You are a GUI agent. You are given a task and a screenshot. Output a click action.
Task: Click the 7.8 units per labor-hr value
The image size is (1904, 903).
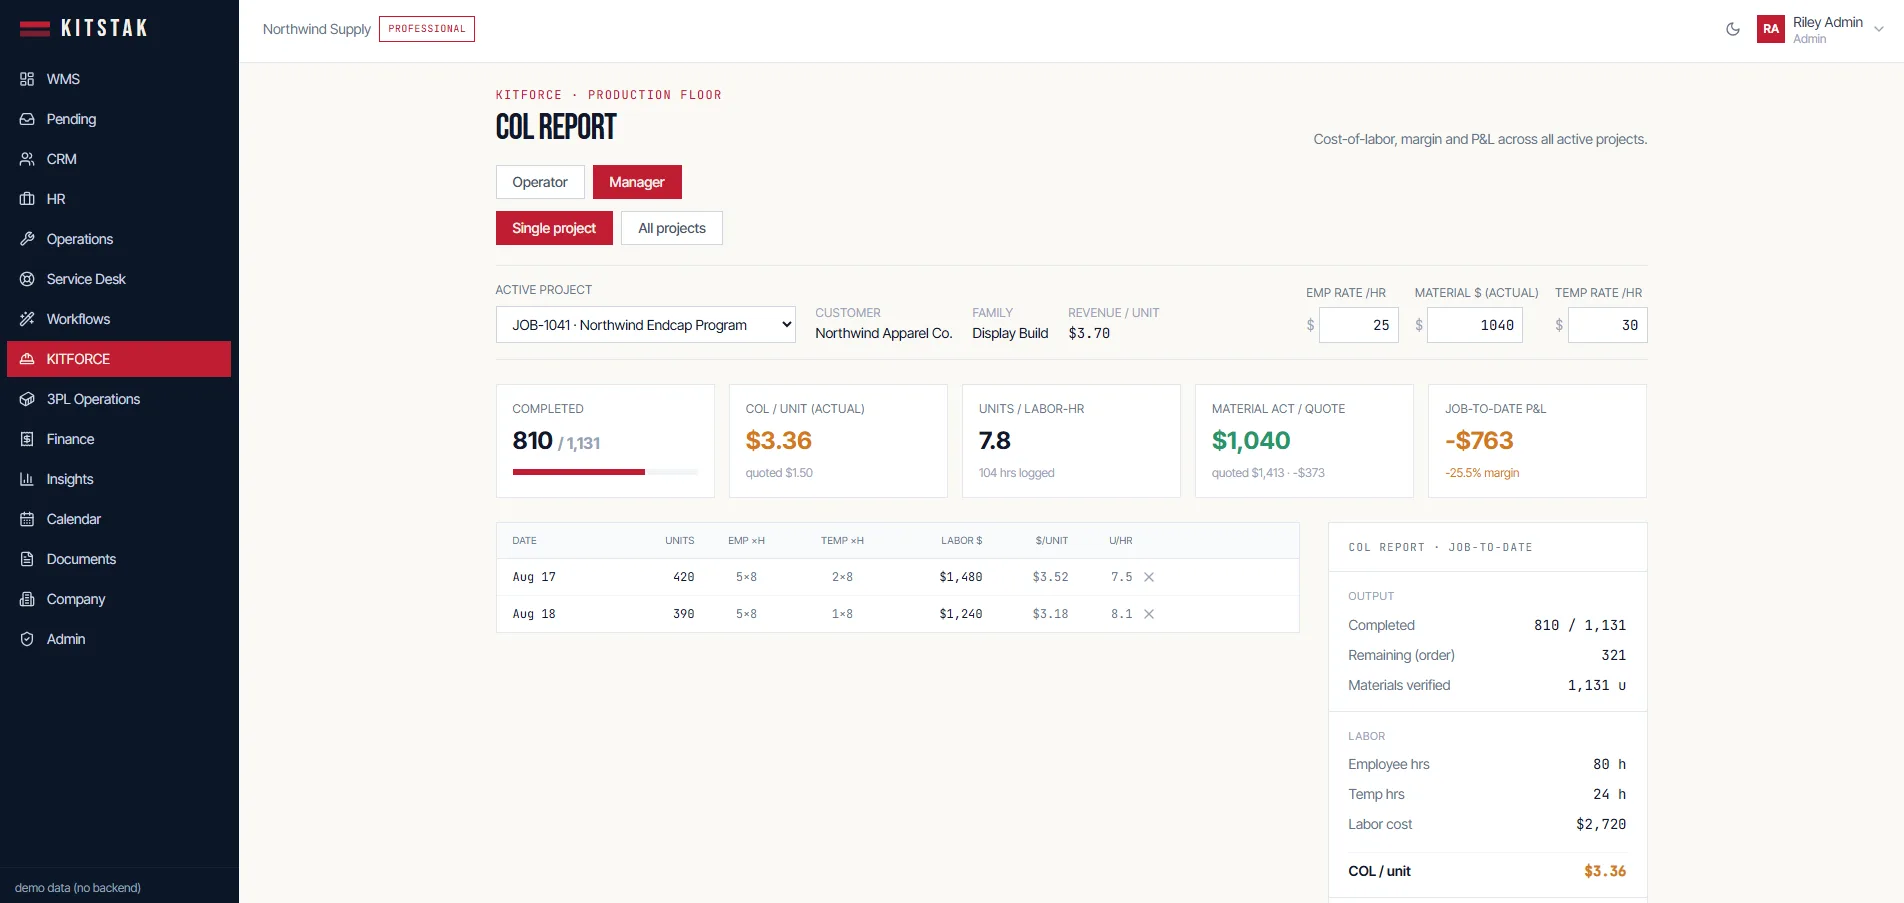coord(995,441)
